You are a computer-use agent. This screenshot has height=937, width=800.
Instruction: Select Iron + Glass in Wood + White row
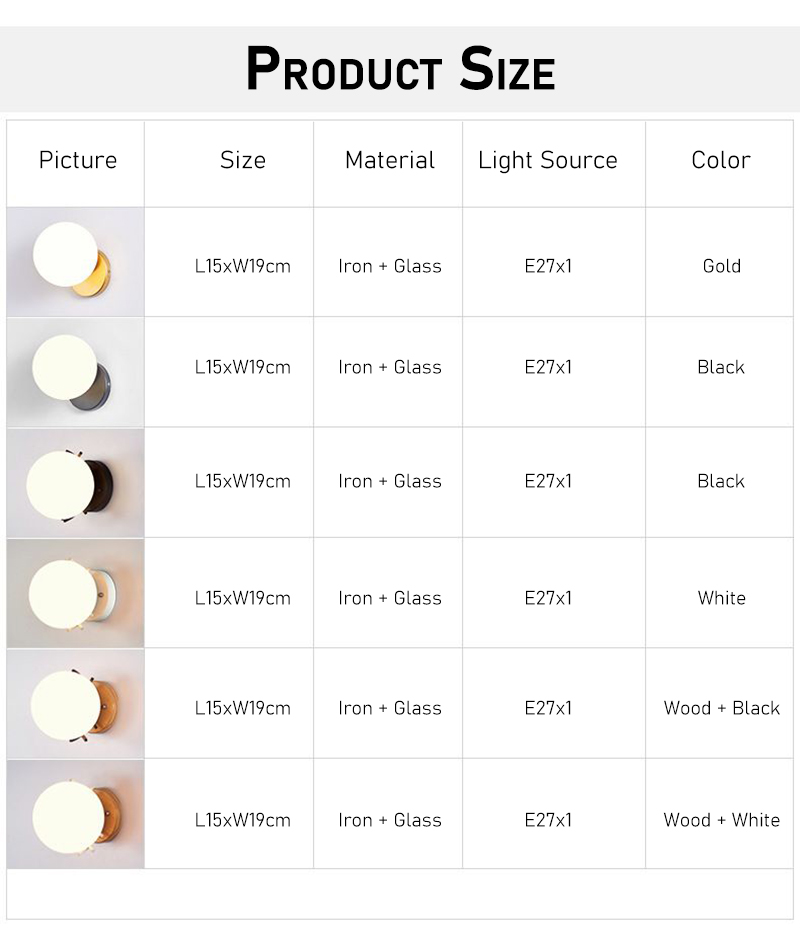390,820
